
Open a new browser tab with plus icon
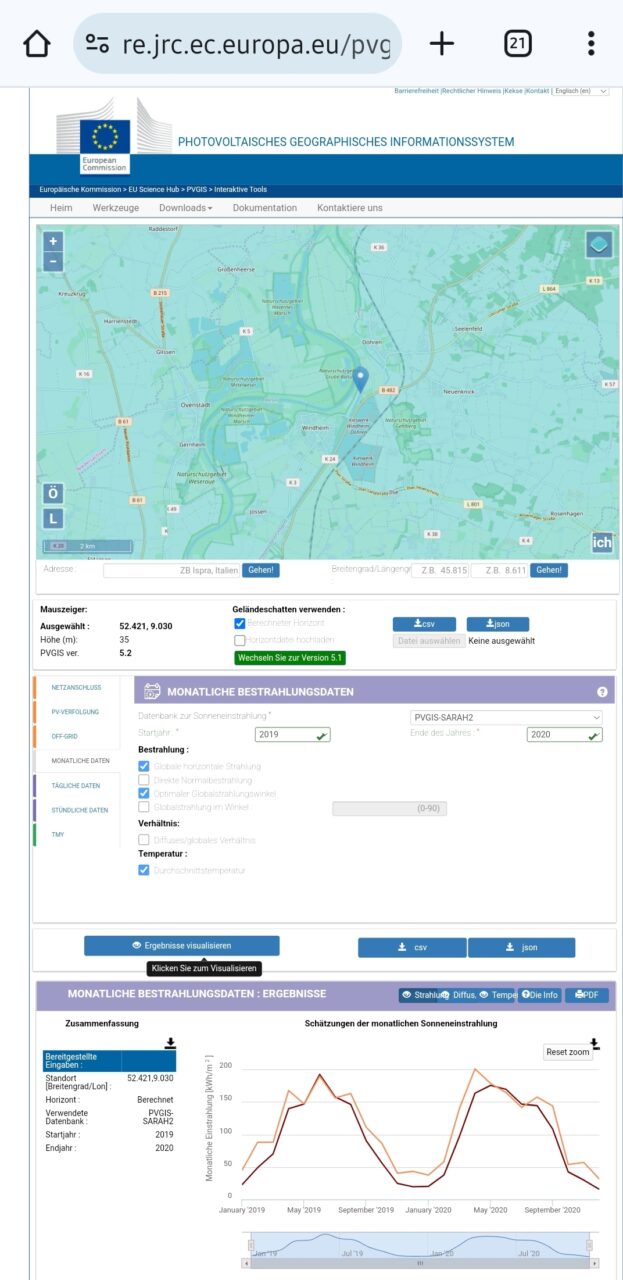441,43
